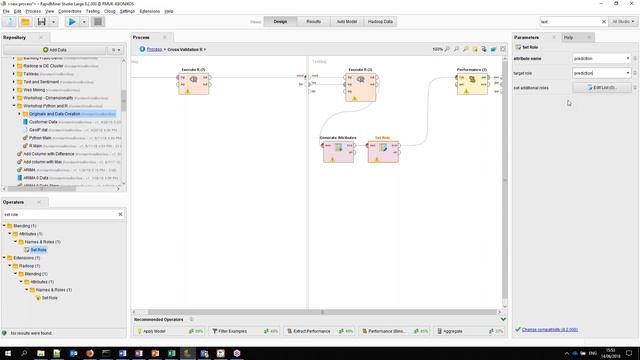Clear the operators search box
This screenshot has height=360, width=640.
[120, 214]
